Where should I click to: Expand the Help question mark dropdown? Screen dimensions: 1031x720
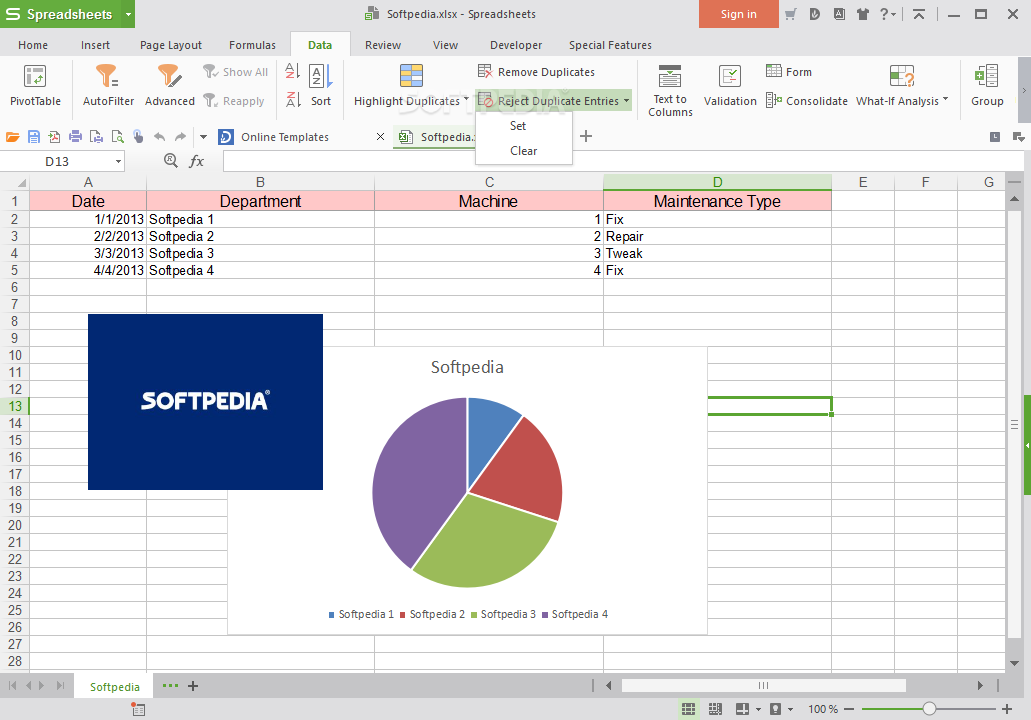tap(894, 14)
